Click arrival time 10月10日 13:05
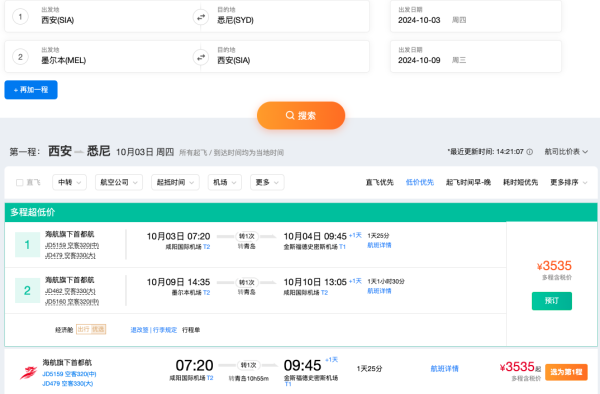Screen dimensions: 600x394 click(315, 282)
